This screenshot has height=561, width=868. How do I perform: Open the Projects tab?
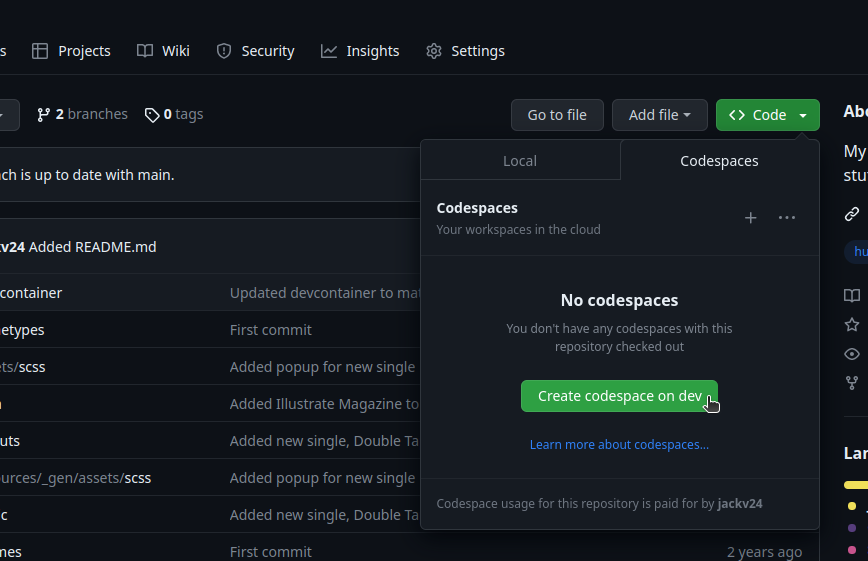(x=71, y=51)
